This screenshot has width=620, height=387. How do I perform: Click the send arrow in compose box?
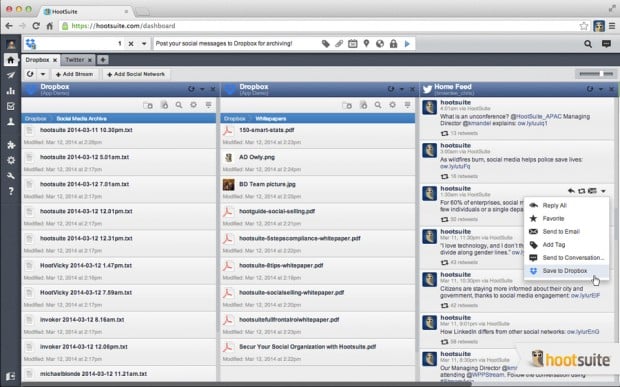click(x=407, y=43)
